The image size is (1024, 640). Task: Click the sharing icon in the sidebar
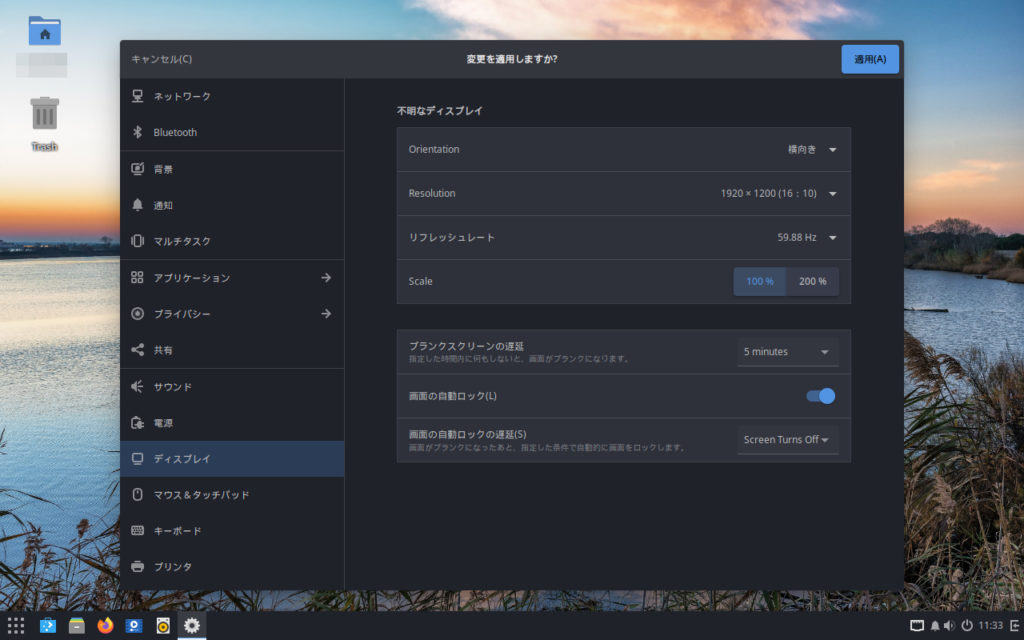(x=138, y=350)
